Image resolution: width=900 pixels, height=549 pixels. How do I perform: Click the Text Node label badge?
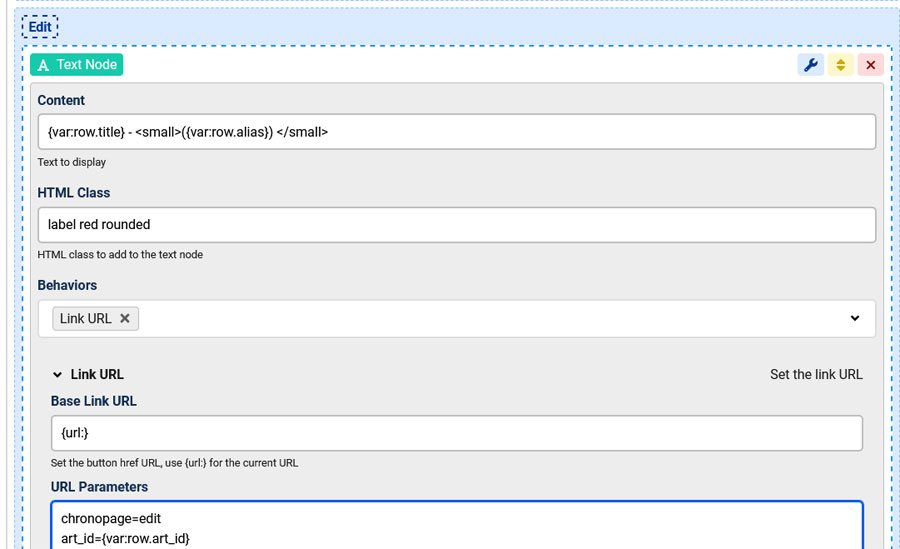point(76,65)
